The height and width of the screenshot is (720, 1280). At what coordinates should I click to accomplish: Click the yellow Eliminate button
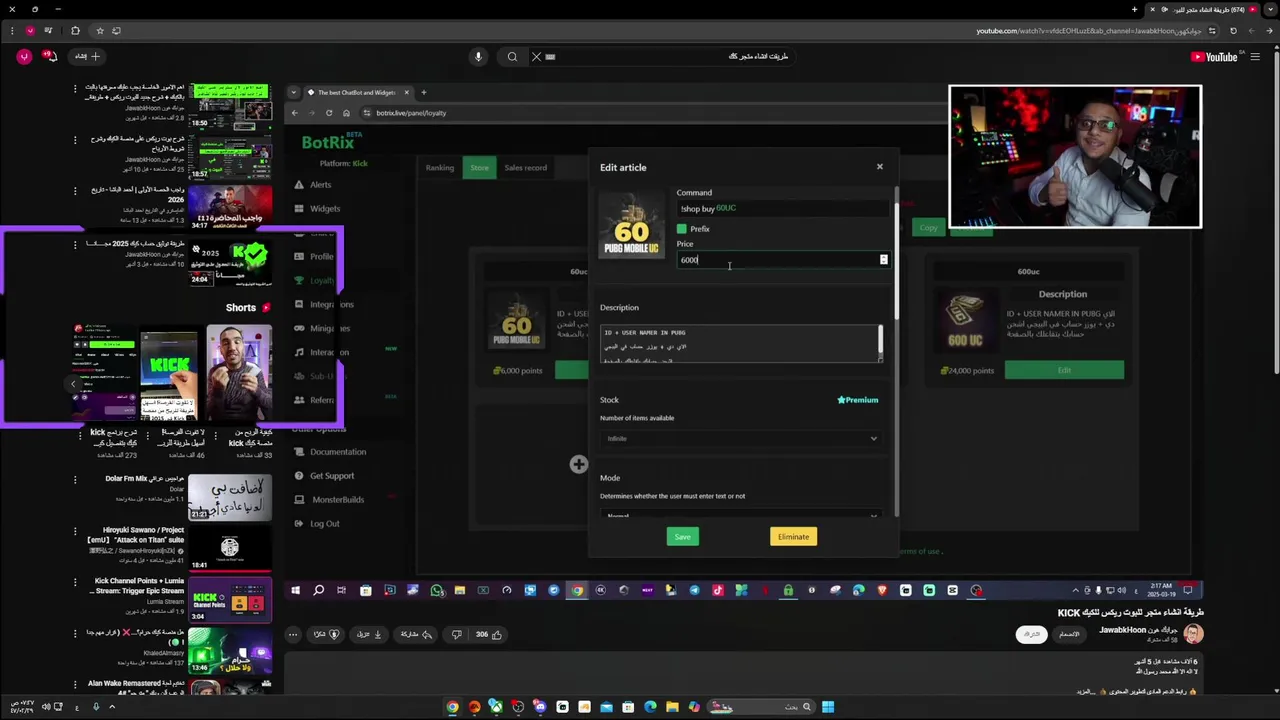pyautogui.click(x=794, y=537)
